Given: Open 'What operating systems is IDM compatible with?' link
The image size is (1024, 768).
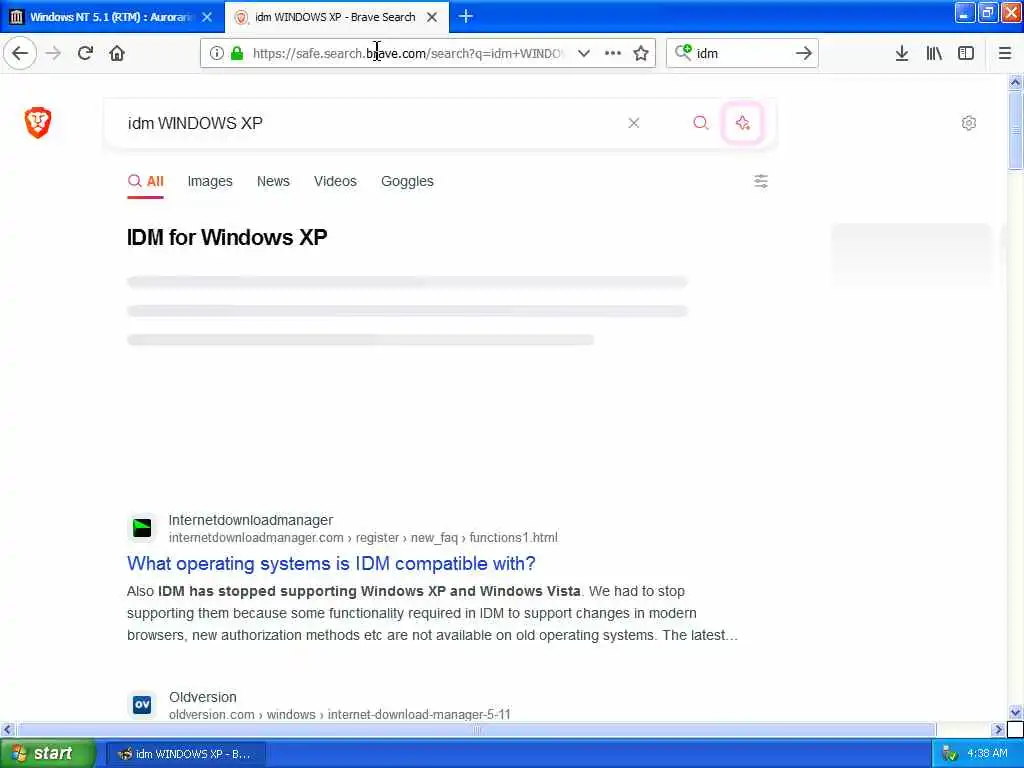Looking at the screenshot, I should click(x=331, y=563).
